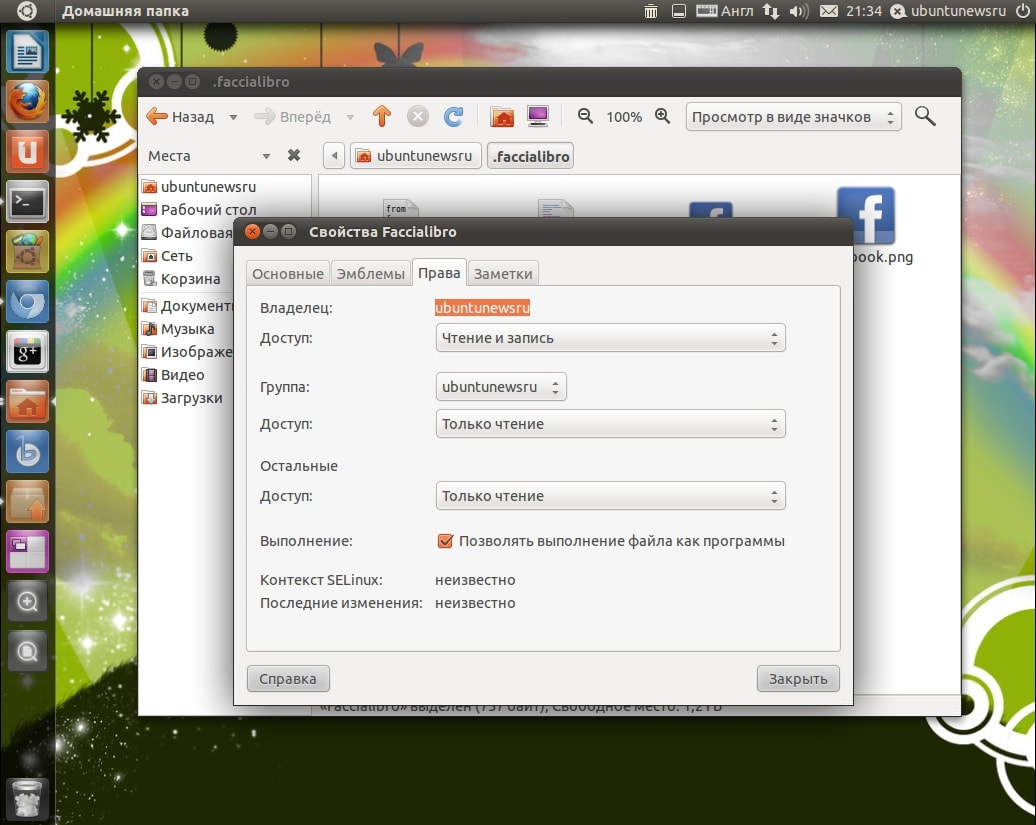The image size is (1036, 825).
Task: Open sound volume indicator in top panel
Action: click(x=799, y=11)
